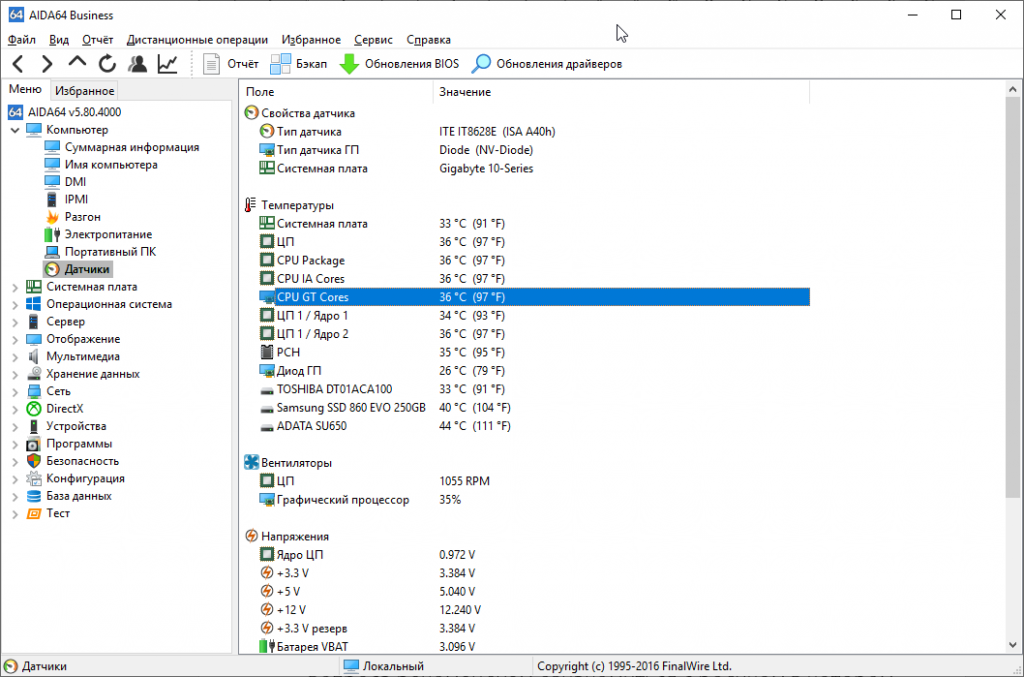Expand the Устройства tree node

click(x=15, y=426)
